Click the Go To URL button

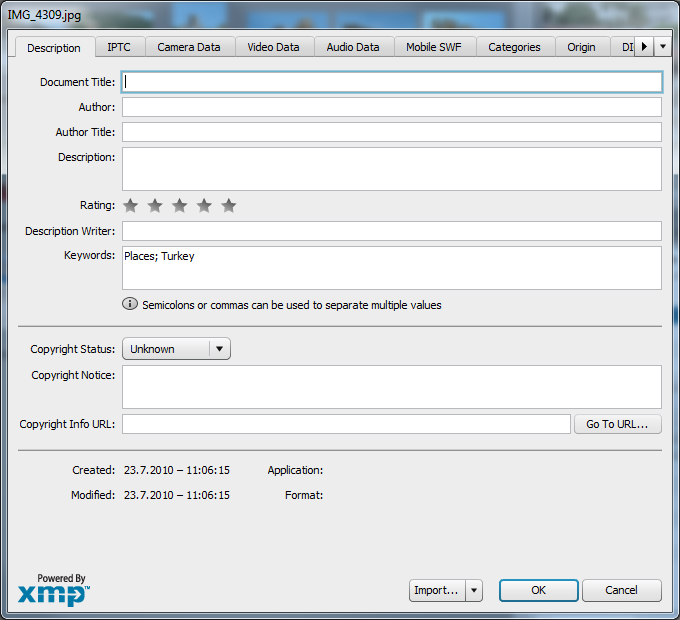[x=617, y=424]
